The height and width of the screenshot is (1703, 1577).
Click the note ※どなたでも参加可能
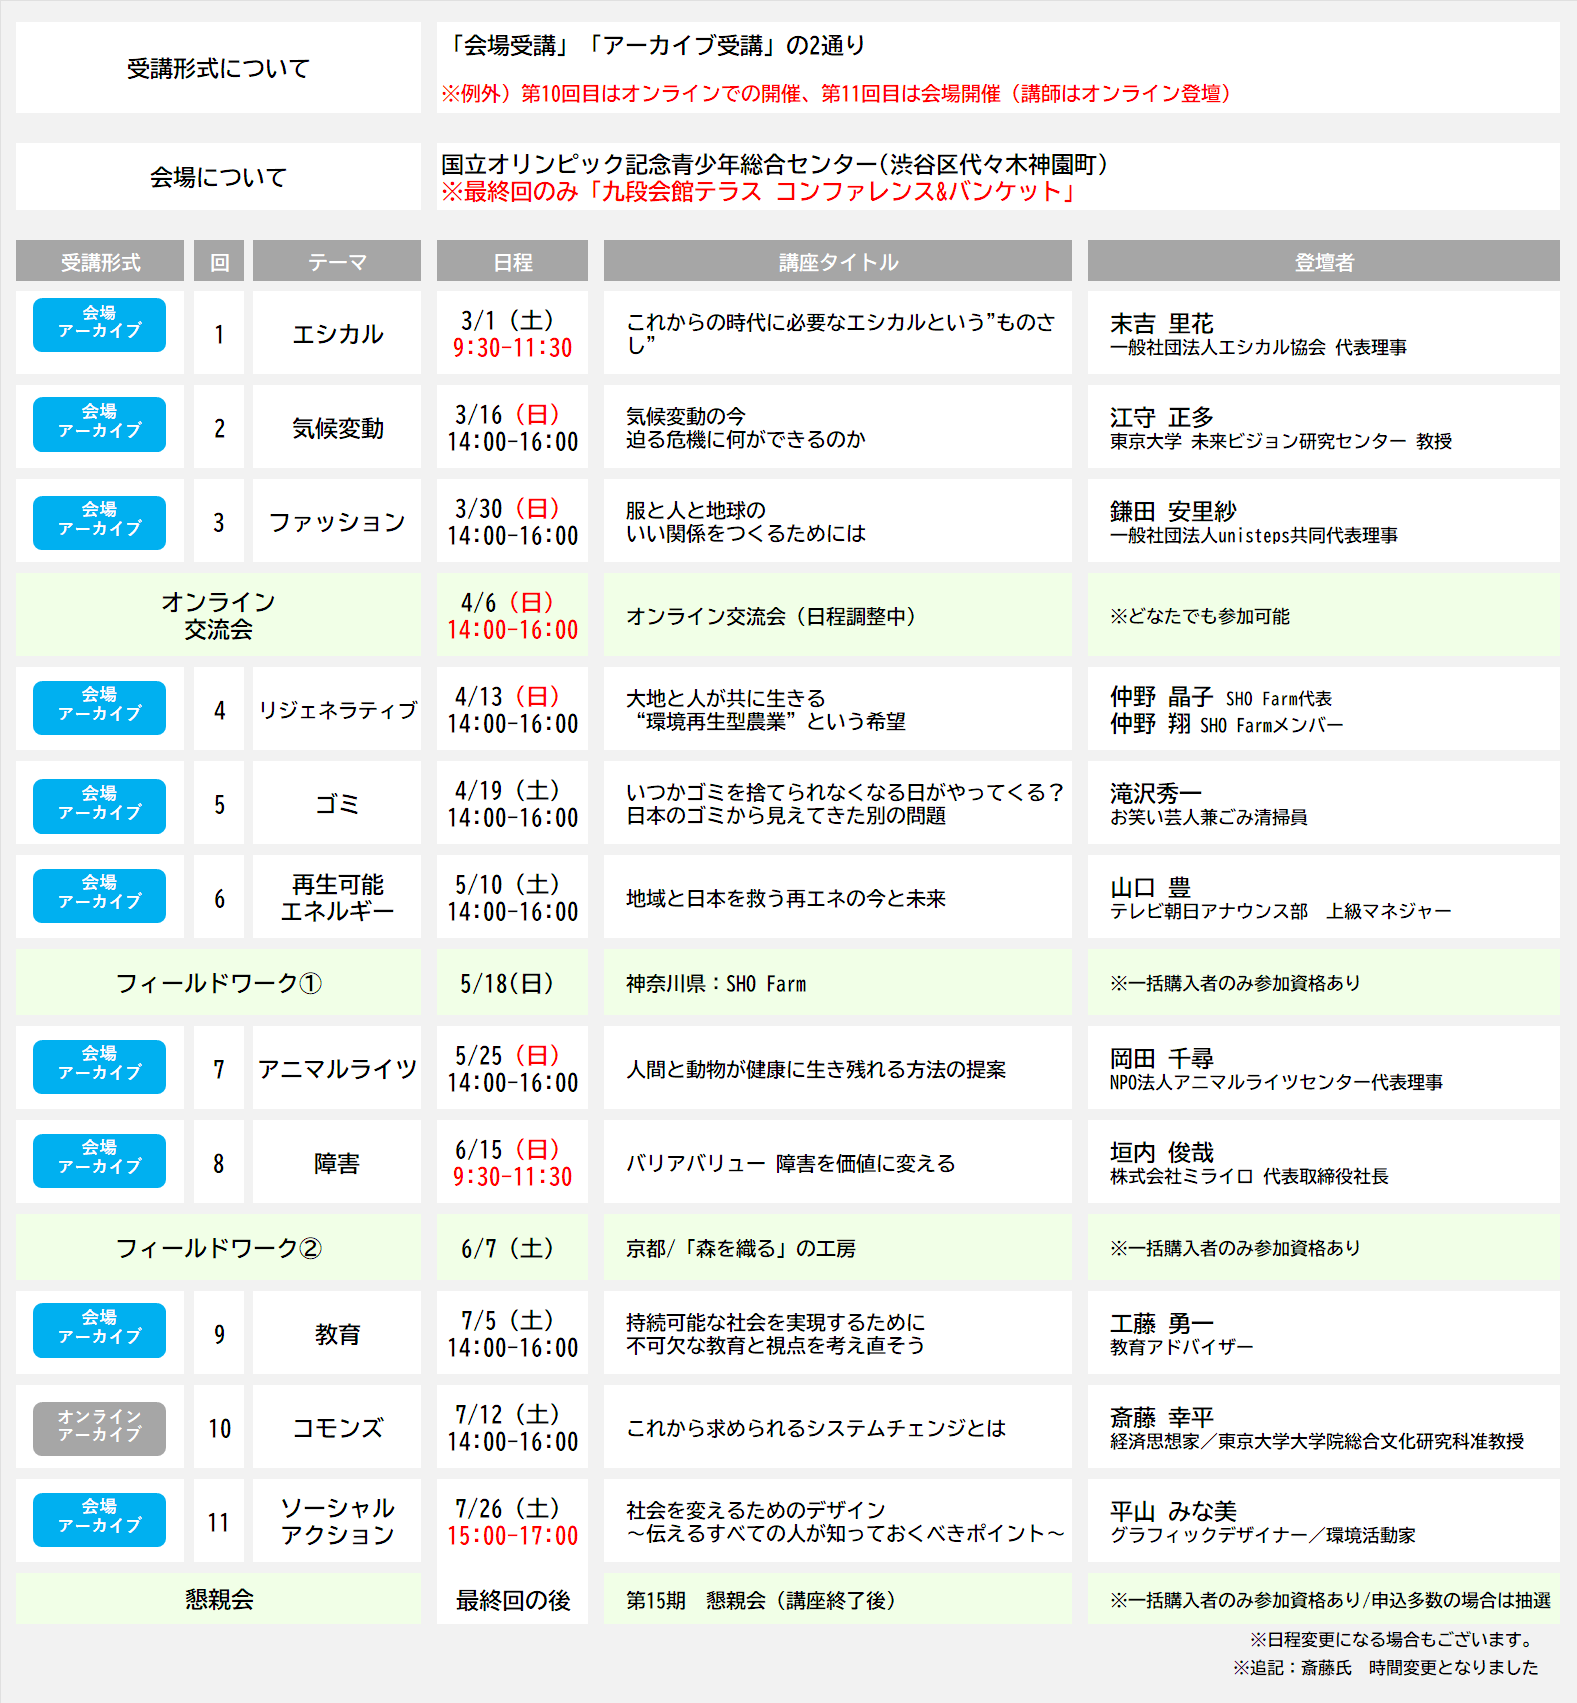1200,616
